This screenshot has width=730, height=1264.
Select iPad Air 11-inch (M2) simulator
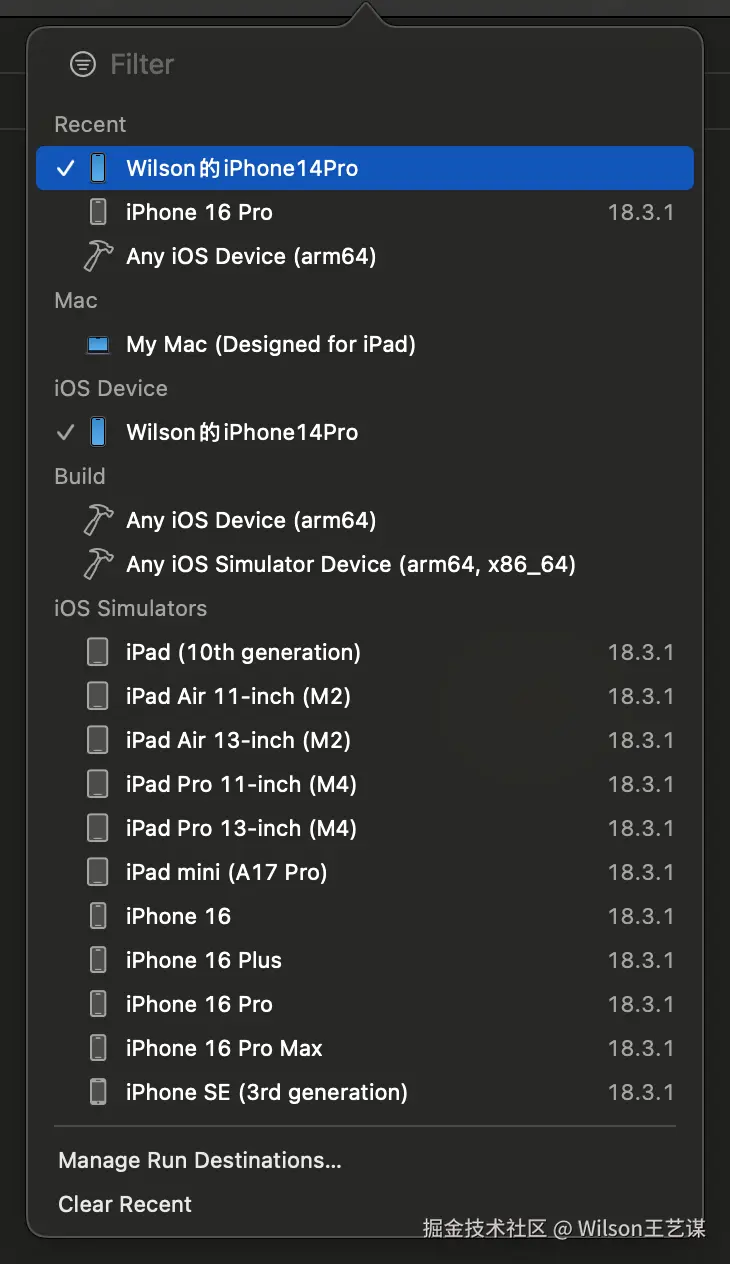(x=238, y=696)
